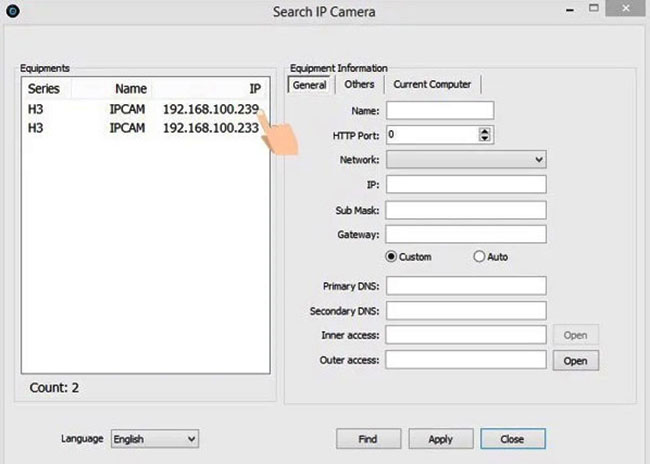Click the Secondary DNS input field
The height and width of the screenshot is (464, 650).
pos(466,311)
